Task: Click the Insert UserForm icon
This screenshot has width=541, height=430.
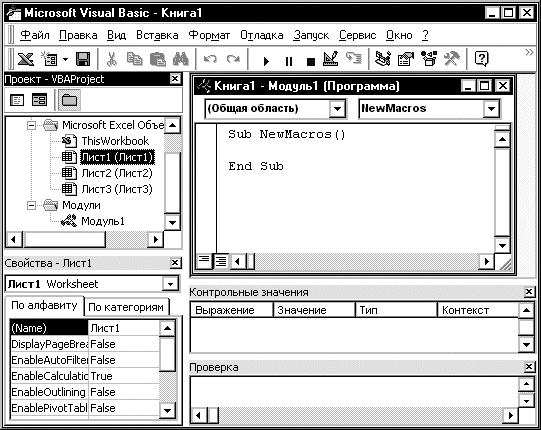Action: pyautogui.click(x=49, y=59)
